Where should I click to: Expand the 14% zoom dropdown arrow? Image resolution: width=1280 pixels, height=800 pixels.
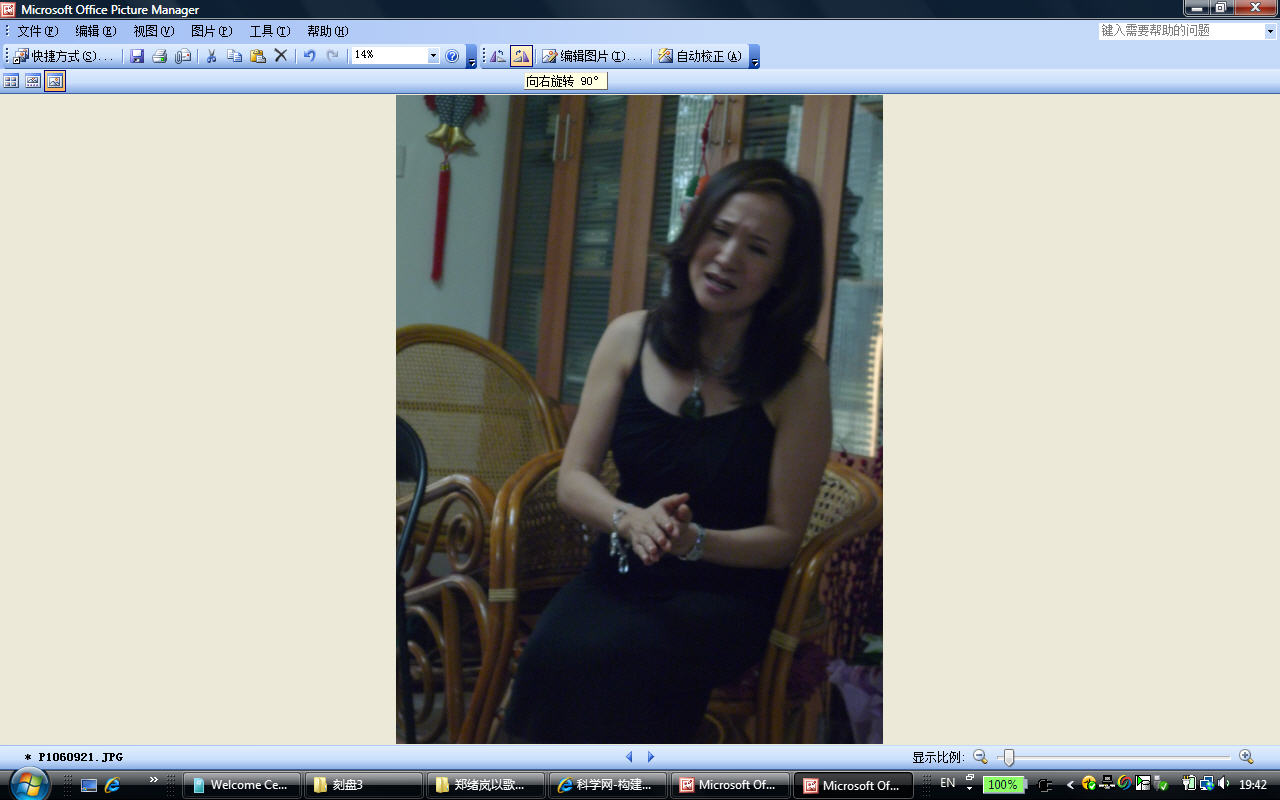coord(434,56)
